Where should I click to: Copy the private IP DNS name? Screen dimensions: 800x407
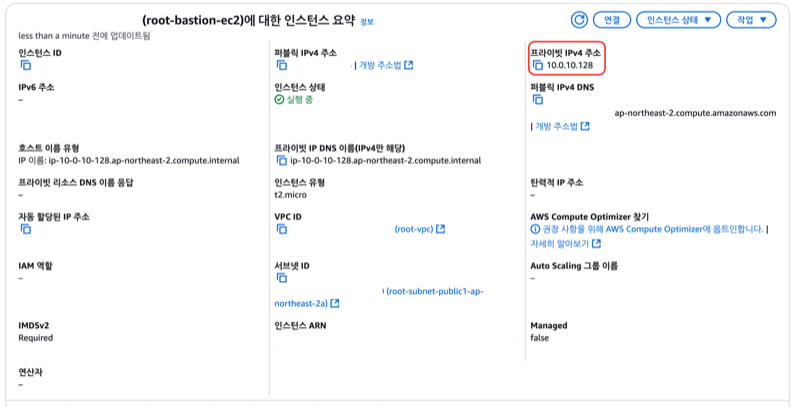pyautogui.click(x=282, y=160)
